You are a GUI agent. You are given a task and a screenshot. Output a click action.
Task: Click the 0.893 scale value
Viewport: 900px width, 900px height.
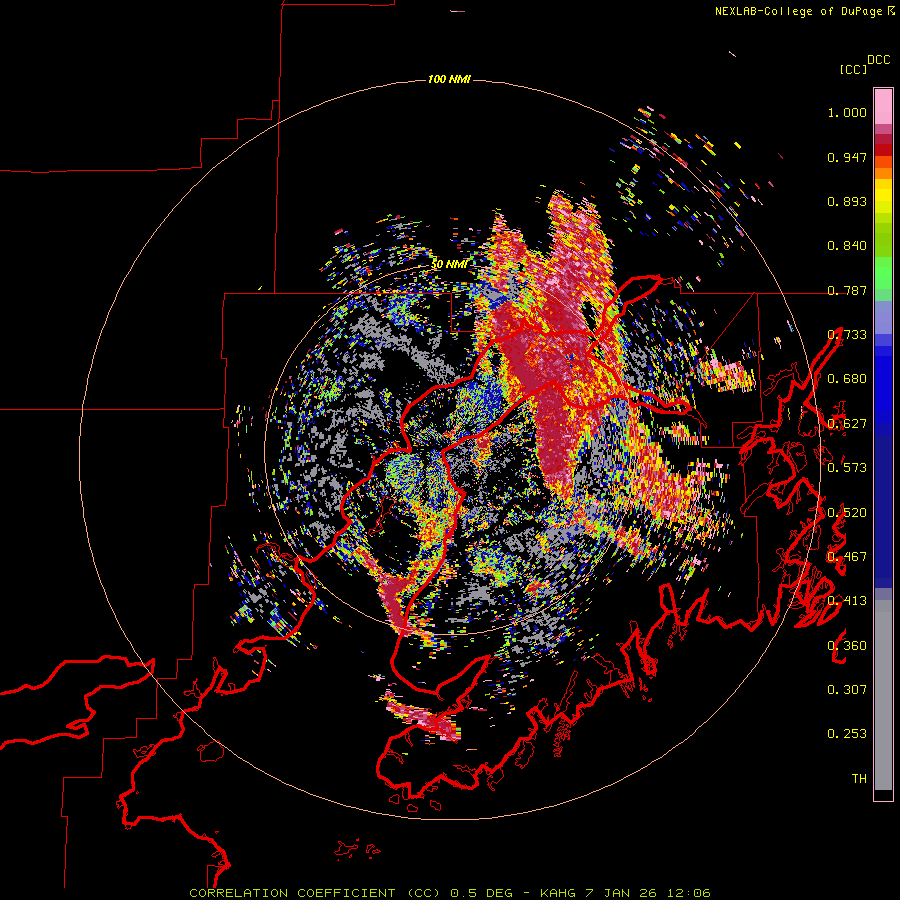pos(847,201)
